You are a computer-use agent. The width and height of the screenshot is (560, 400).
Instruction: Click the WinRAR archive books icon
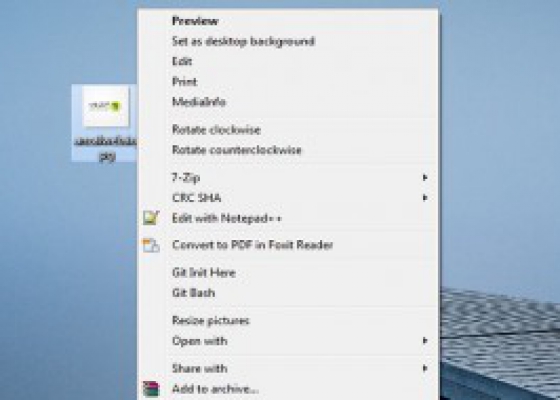tap(151, 389)
